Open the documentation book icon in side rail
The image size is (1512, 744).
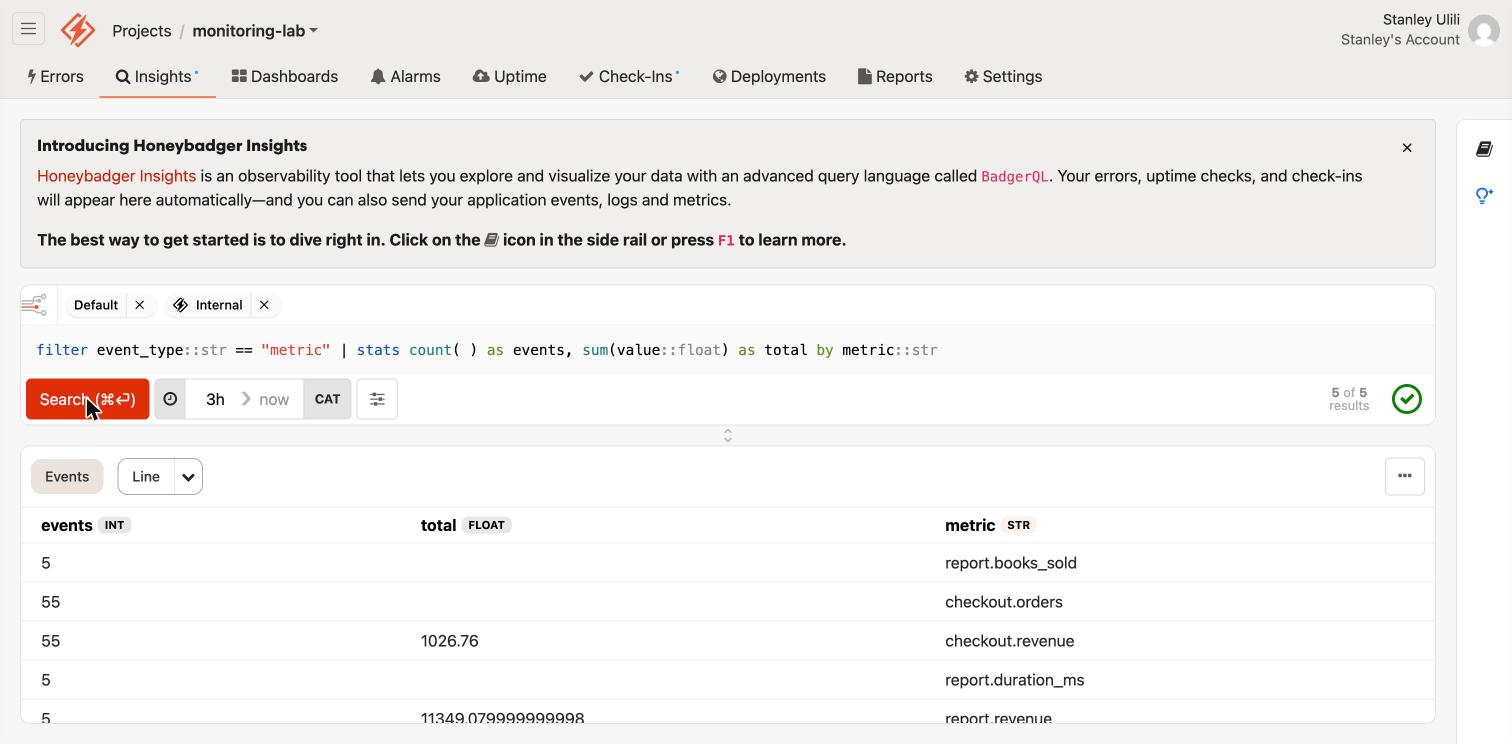coord(1484,149)
